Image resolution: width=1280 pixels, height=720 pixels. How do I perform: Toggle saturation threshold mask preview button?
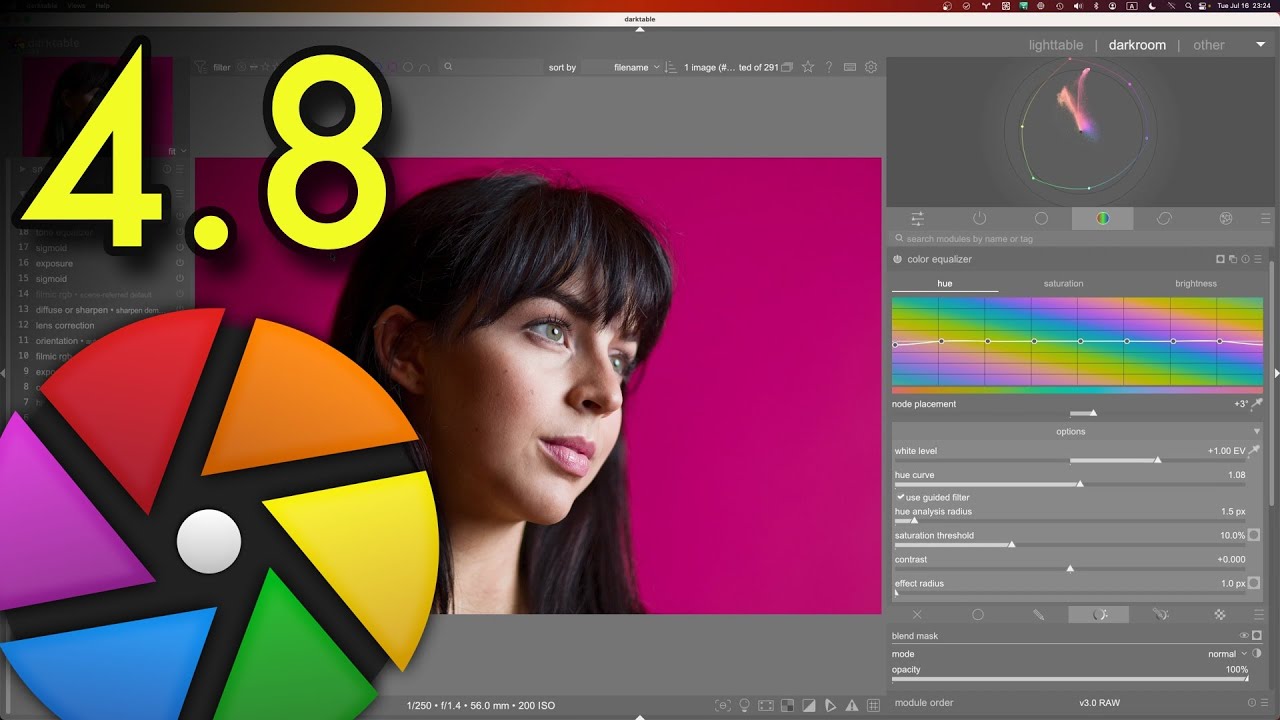1254,535
